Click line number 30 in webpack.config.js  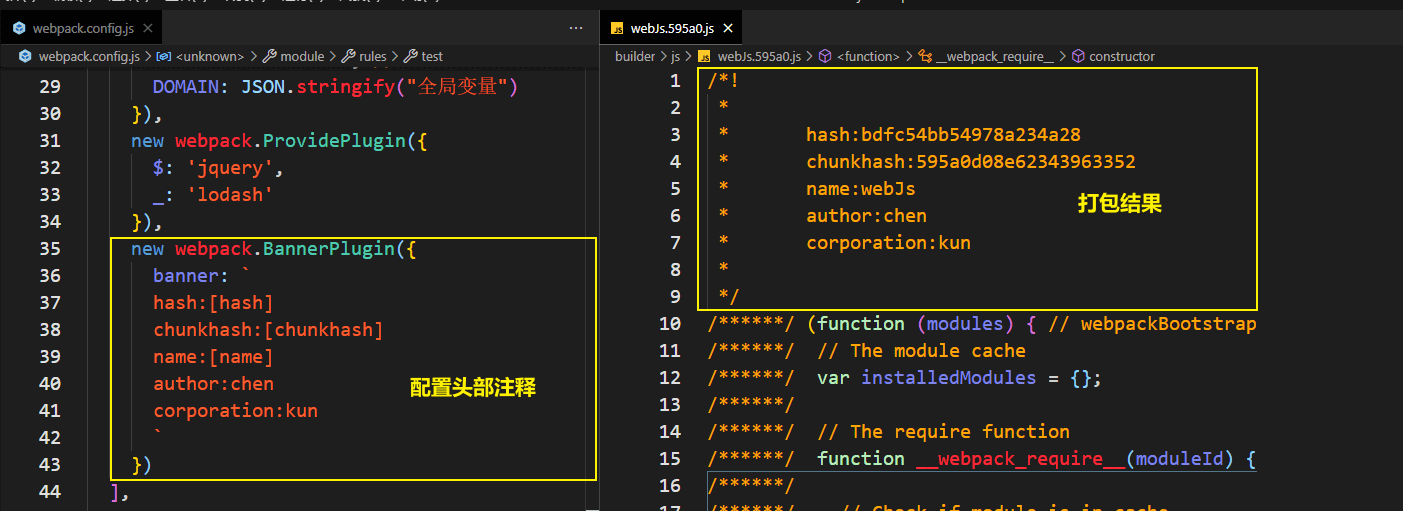tap(49, 113)
